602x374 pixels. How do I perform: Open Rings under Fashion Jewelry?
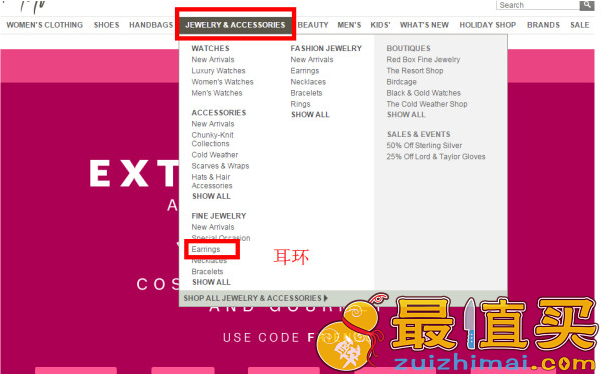point(300,104)
